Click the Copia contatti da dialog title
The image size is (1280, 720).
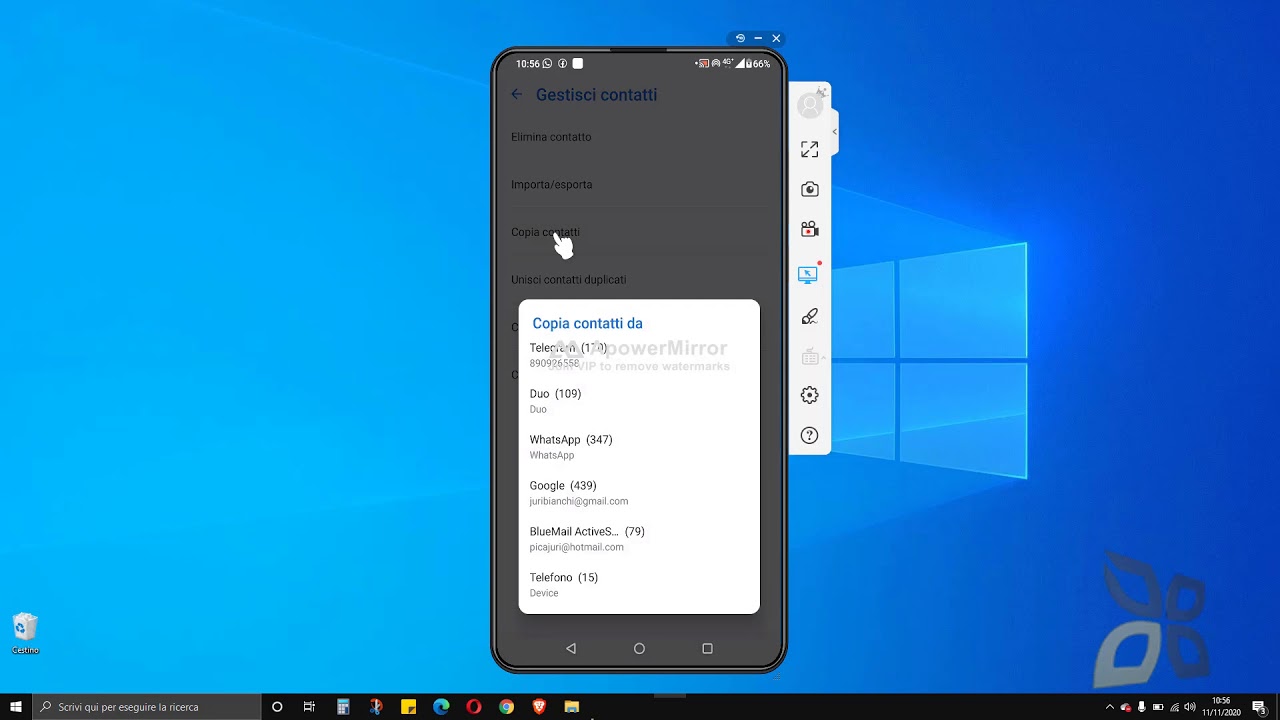pyautogui.click(x=587, y=324)
